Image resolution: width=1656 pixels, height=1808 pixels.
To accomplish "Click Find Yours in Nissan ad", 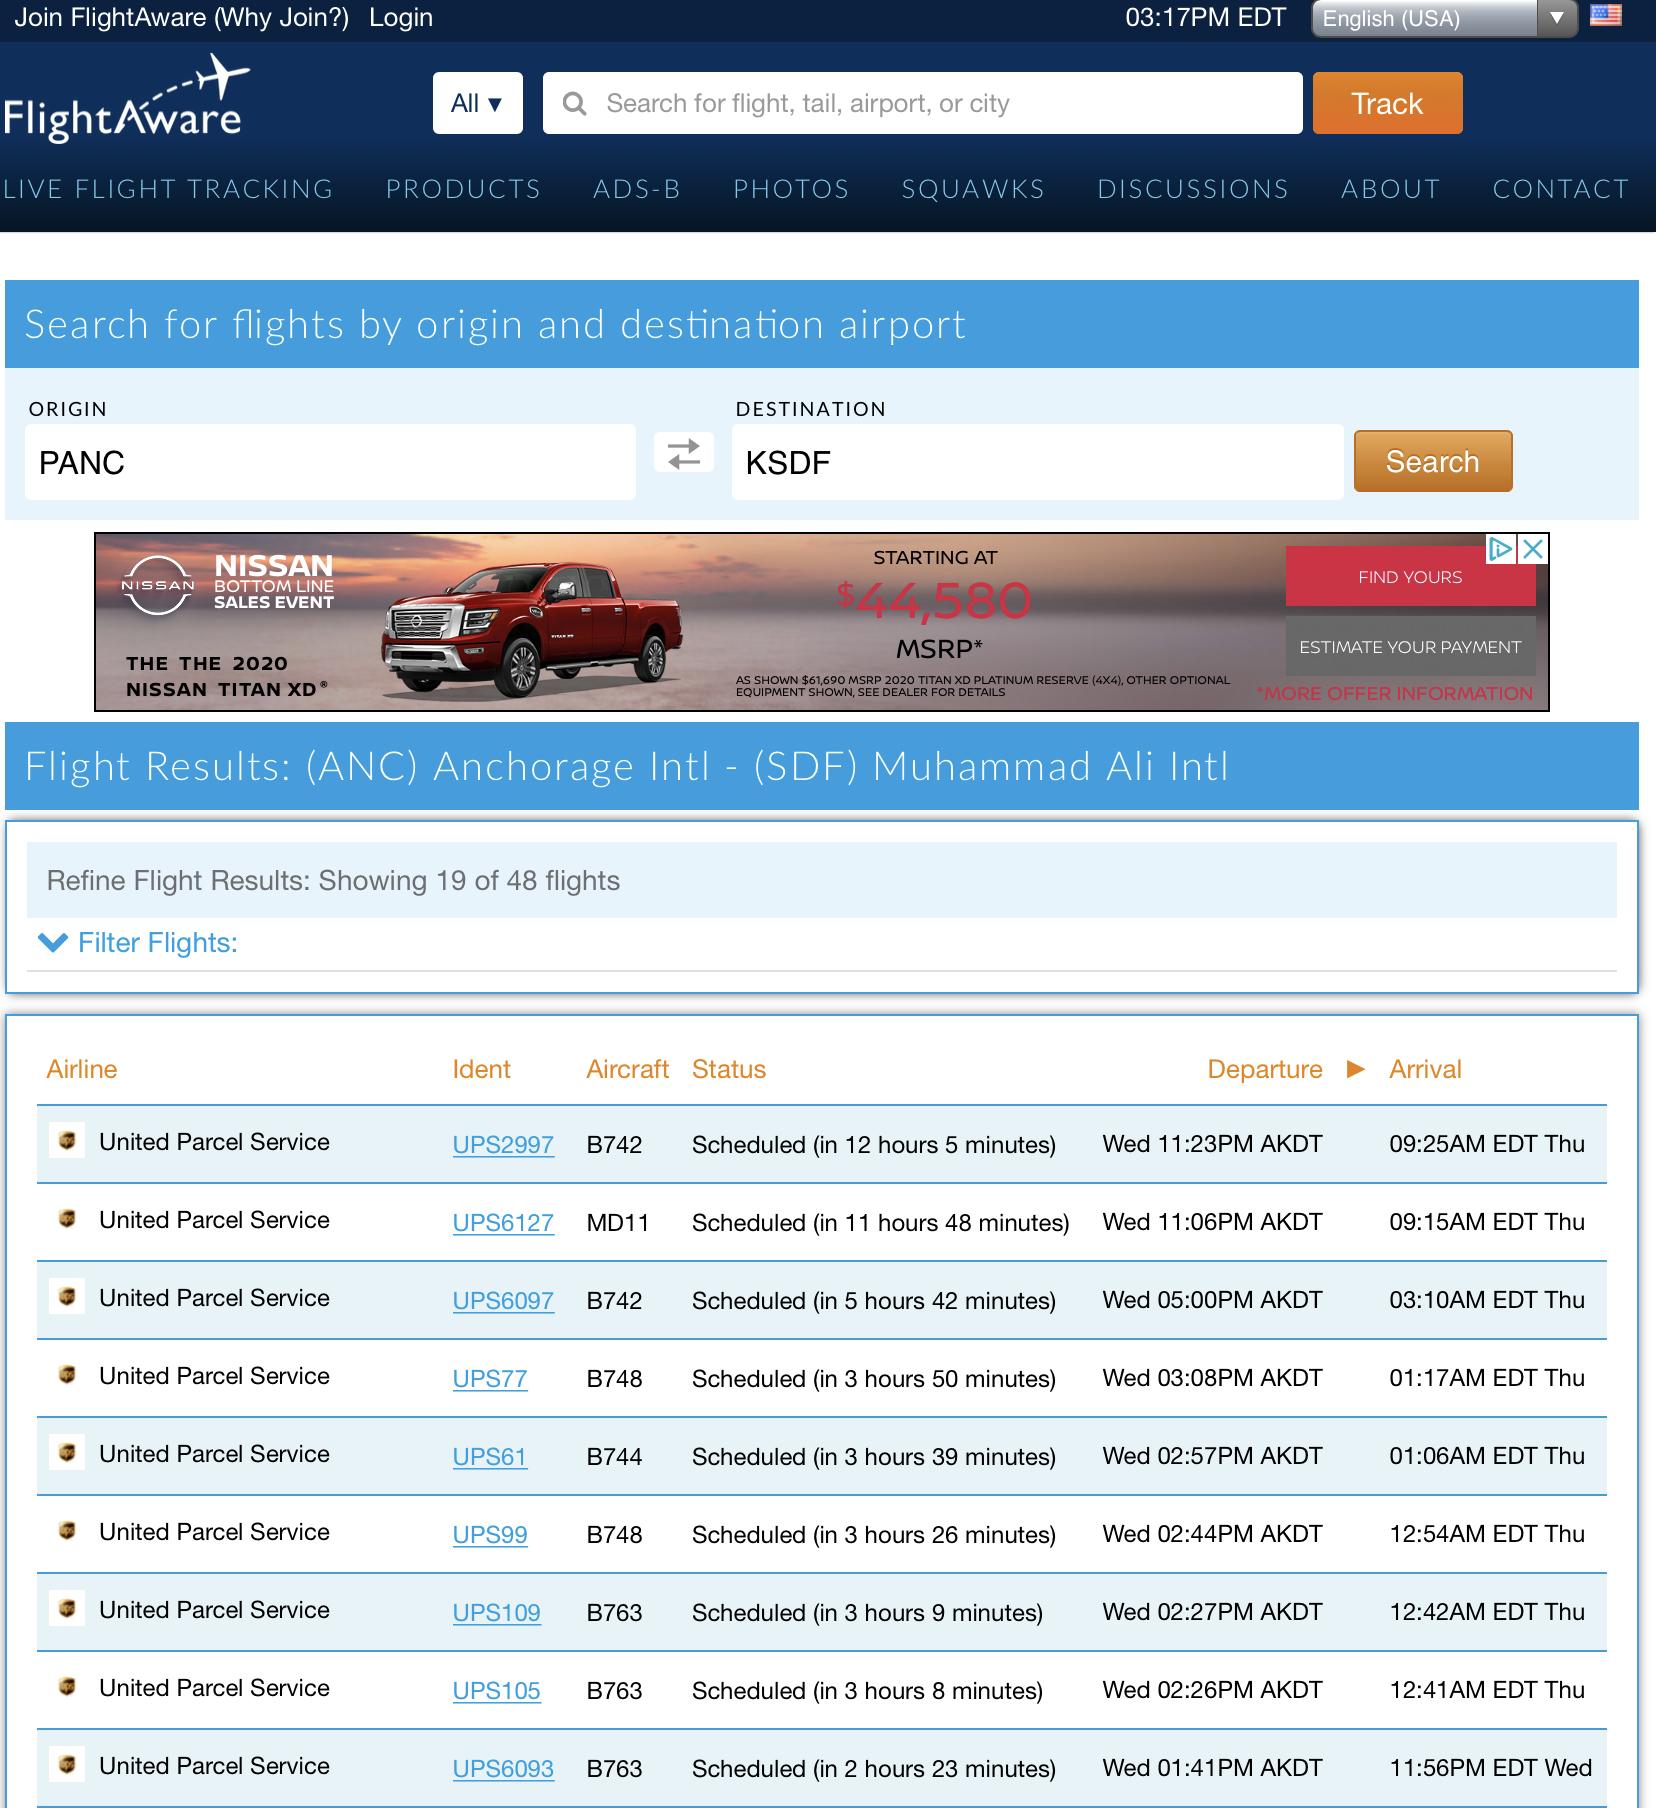I will pyautogui.click(x=1410, y=577).
